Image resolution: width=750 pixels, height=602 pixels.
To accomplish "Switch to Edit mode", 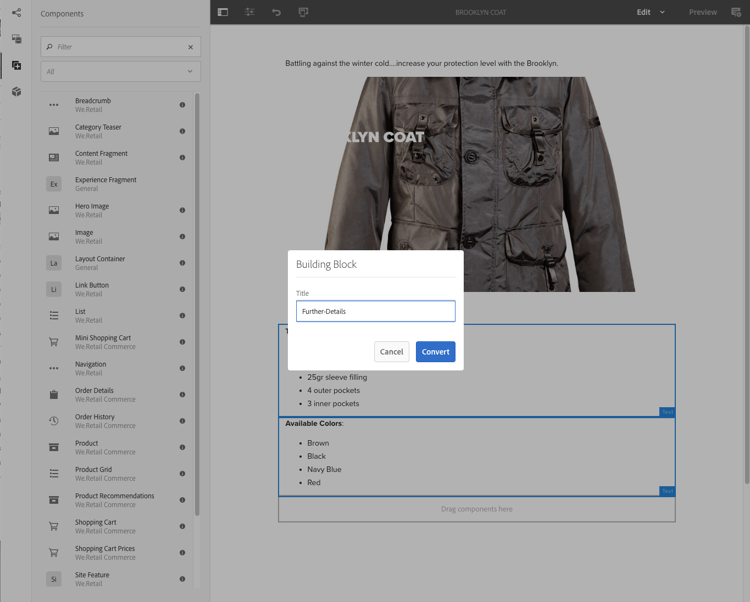I will tap(643, 12).
